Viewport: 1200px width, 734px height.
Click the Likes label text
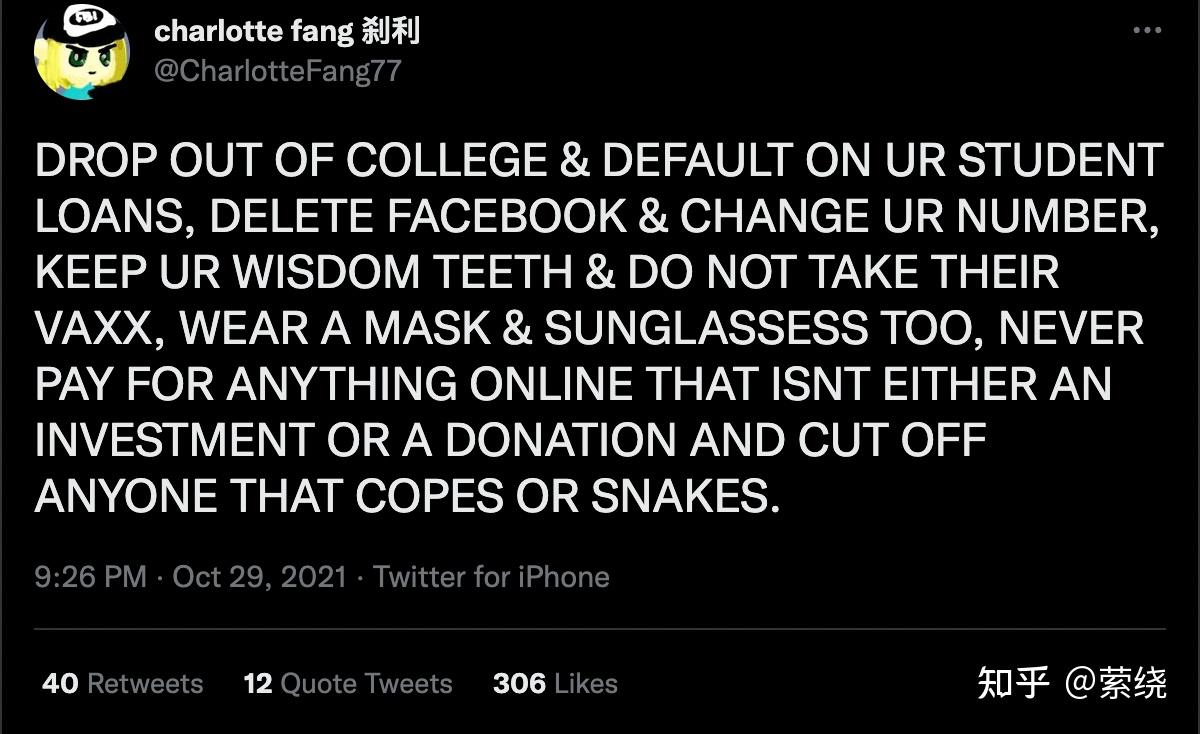(588, 684)
